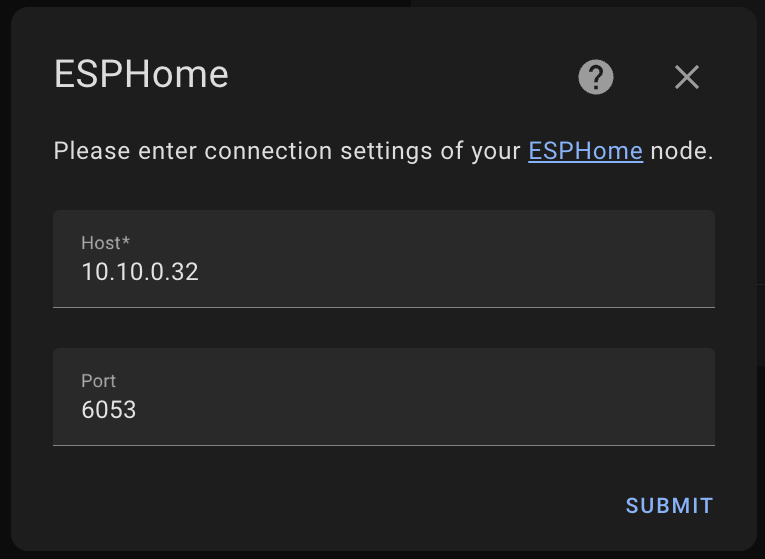The width and height of the screenshot is (765, 559).
Task: Click the "Host*" field label
Action: tap(106, 243)
